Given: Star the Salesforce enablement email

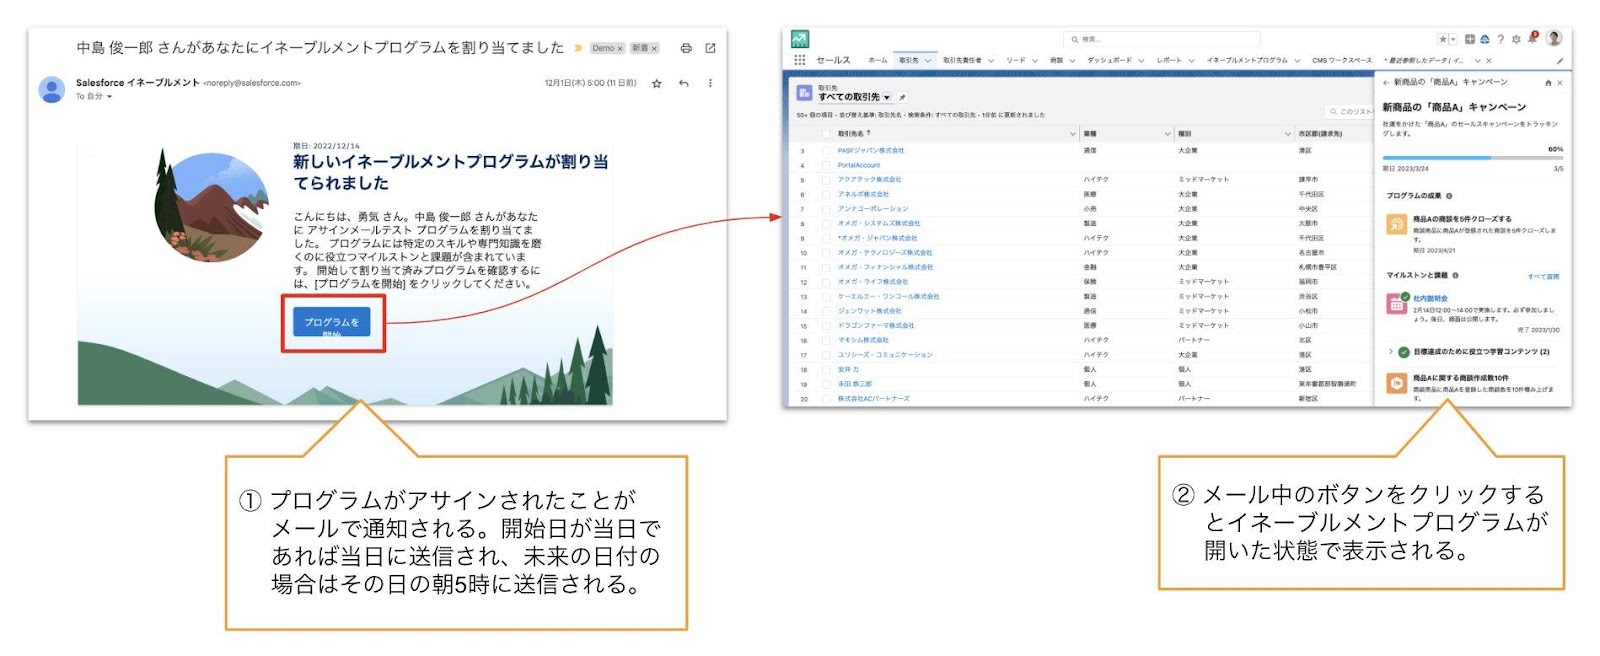Looking at the screenshot, I should coord(657,83).
